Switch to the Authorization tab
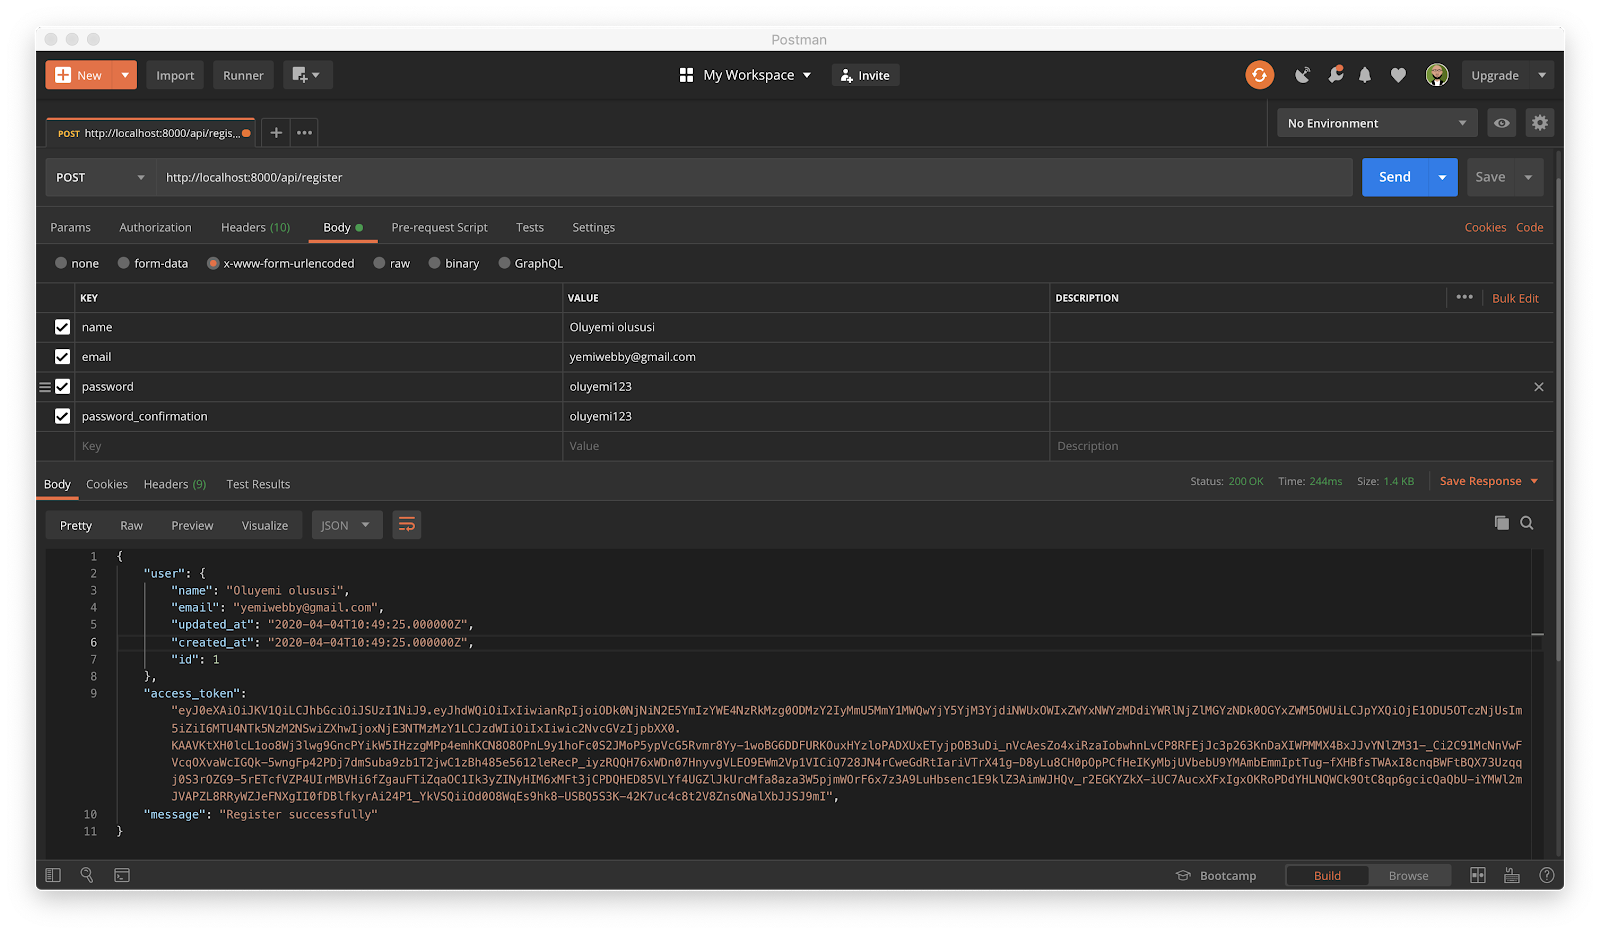 point(155,227)
